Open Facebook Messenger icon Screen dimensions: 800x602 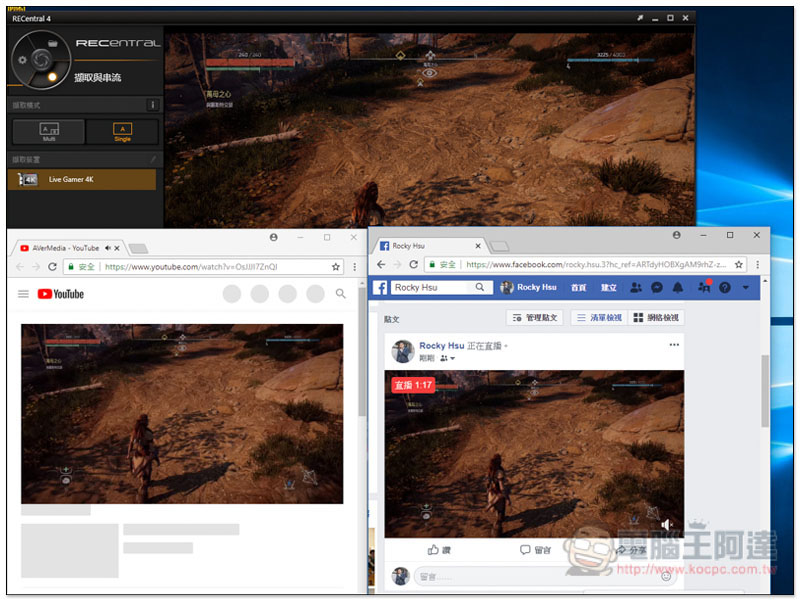click(657, 288)
